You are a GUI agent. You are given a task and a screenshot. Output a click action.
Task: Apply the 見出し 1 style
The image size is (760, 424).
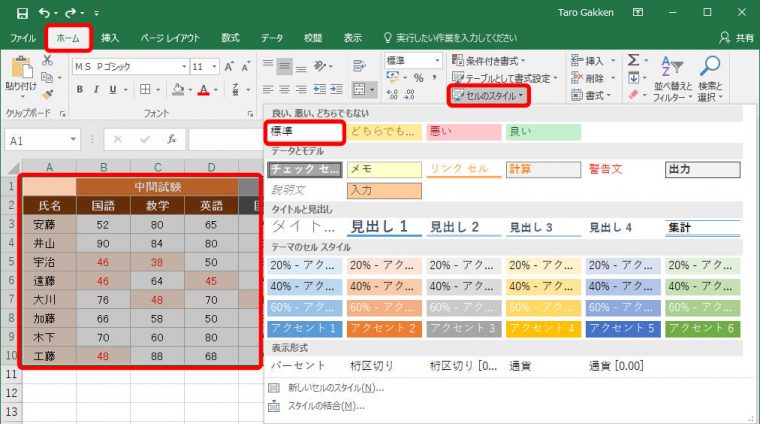384,227
